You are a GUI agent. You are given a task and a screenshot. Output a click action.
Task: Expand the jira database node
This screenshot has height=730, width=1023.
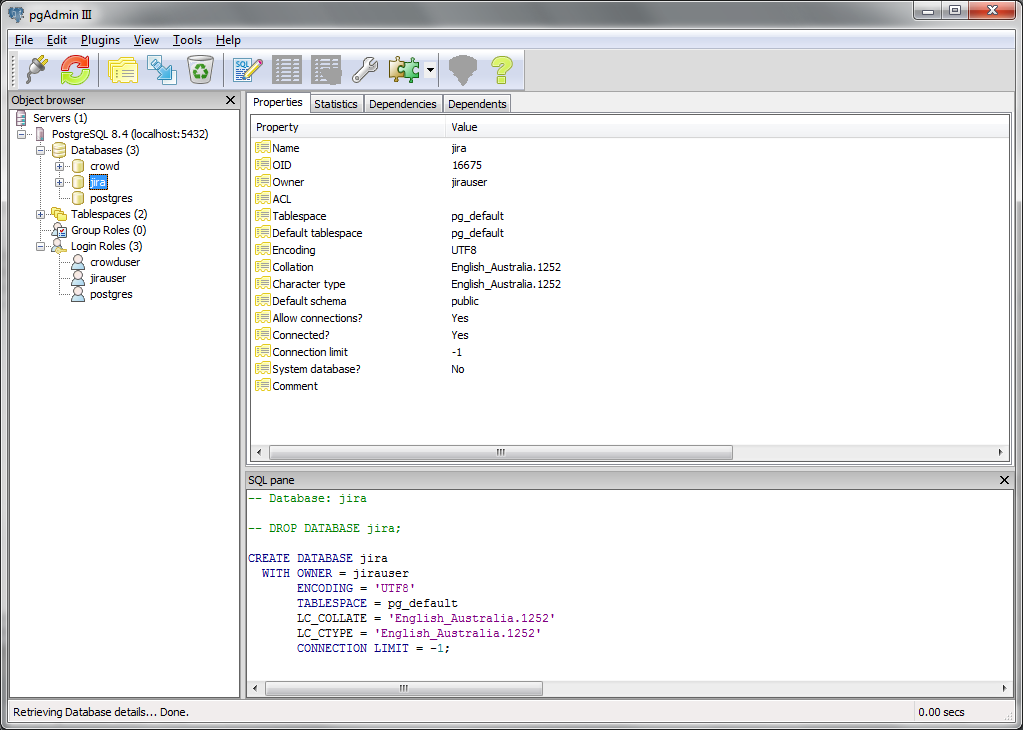coord(59,182)
